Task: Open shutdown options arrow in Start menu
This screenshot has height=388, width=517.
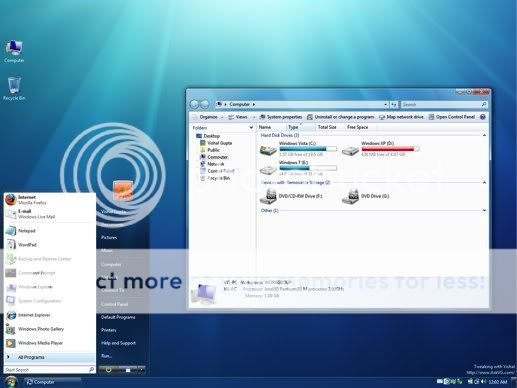Action: (142, 370)
